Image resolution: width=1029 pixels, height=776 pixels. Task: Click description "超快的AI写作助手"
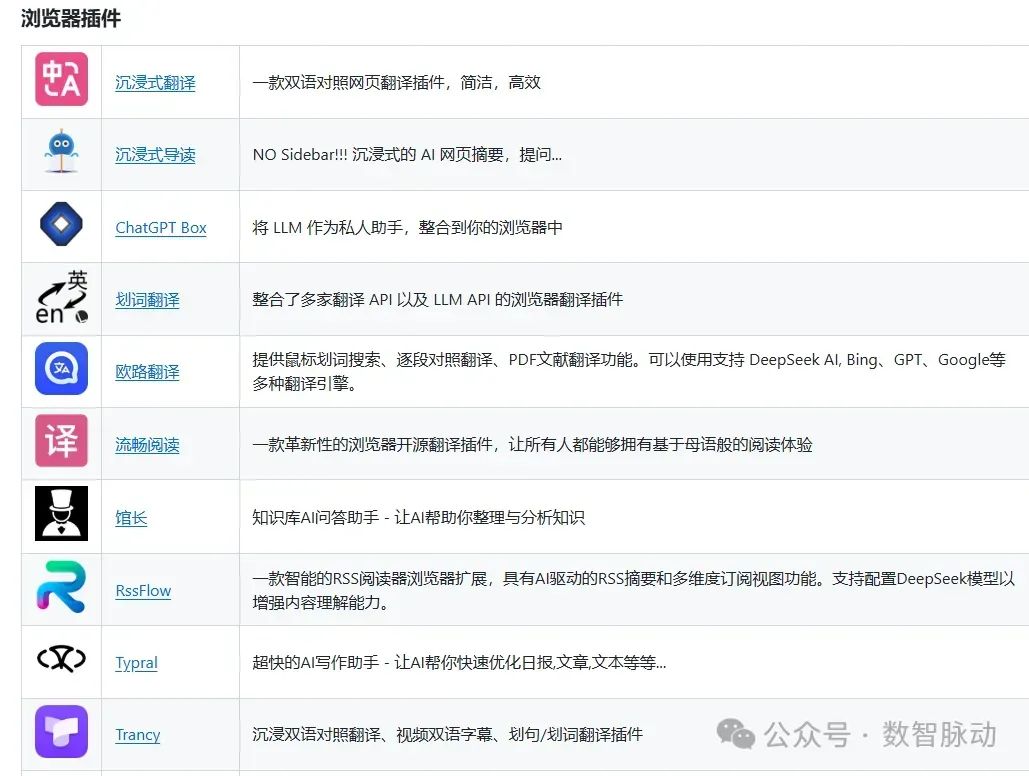(459, 663)
